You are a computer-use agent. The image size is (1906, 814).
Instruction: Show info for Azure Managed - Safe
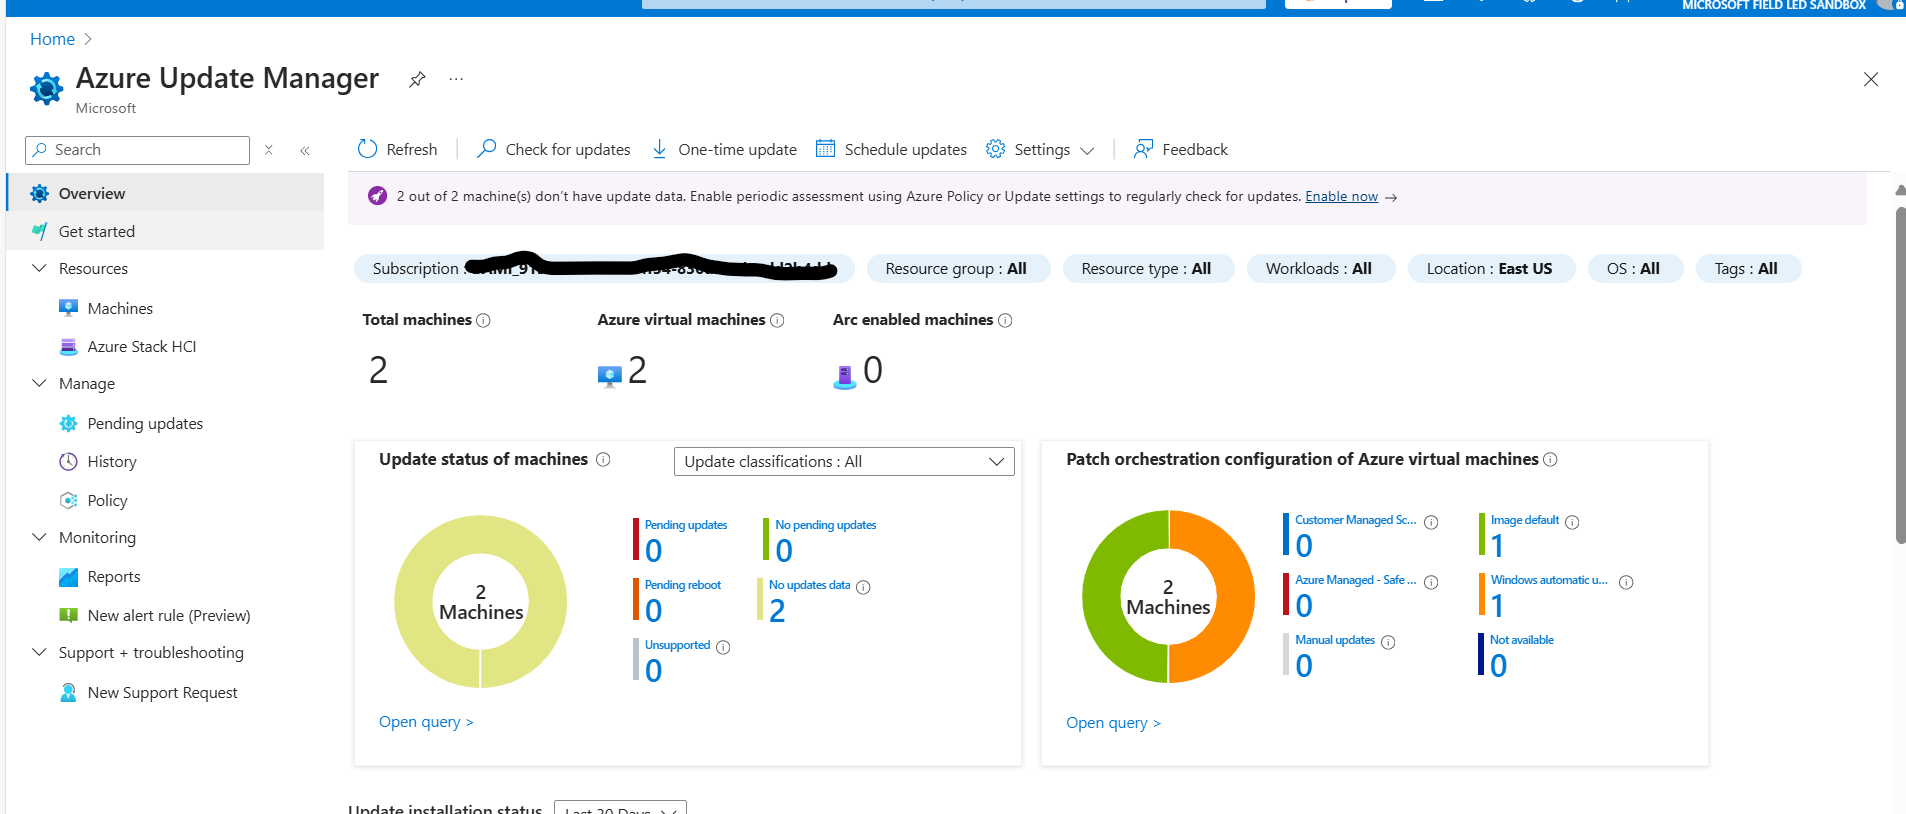coord(1431,582)
